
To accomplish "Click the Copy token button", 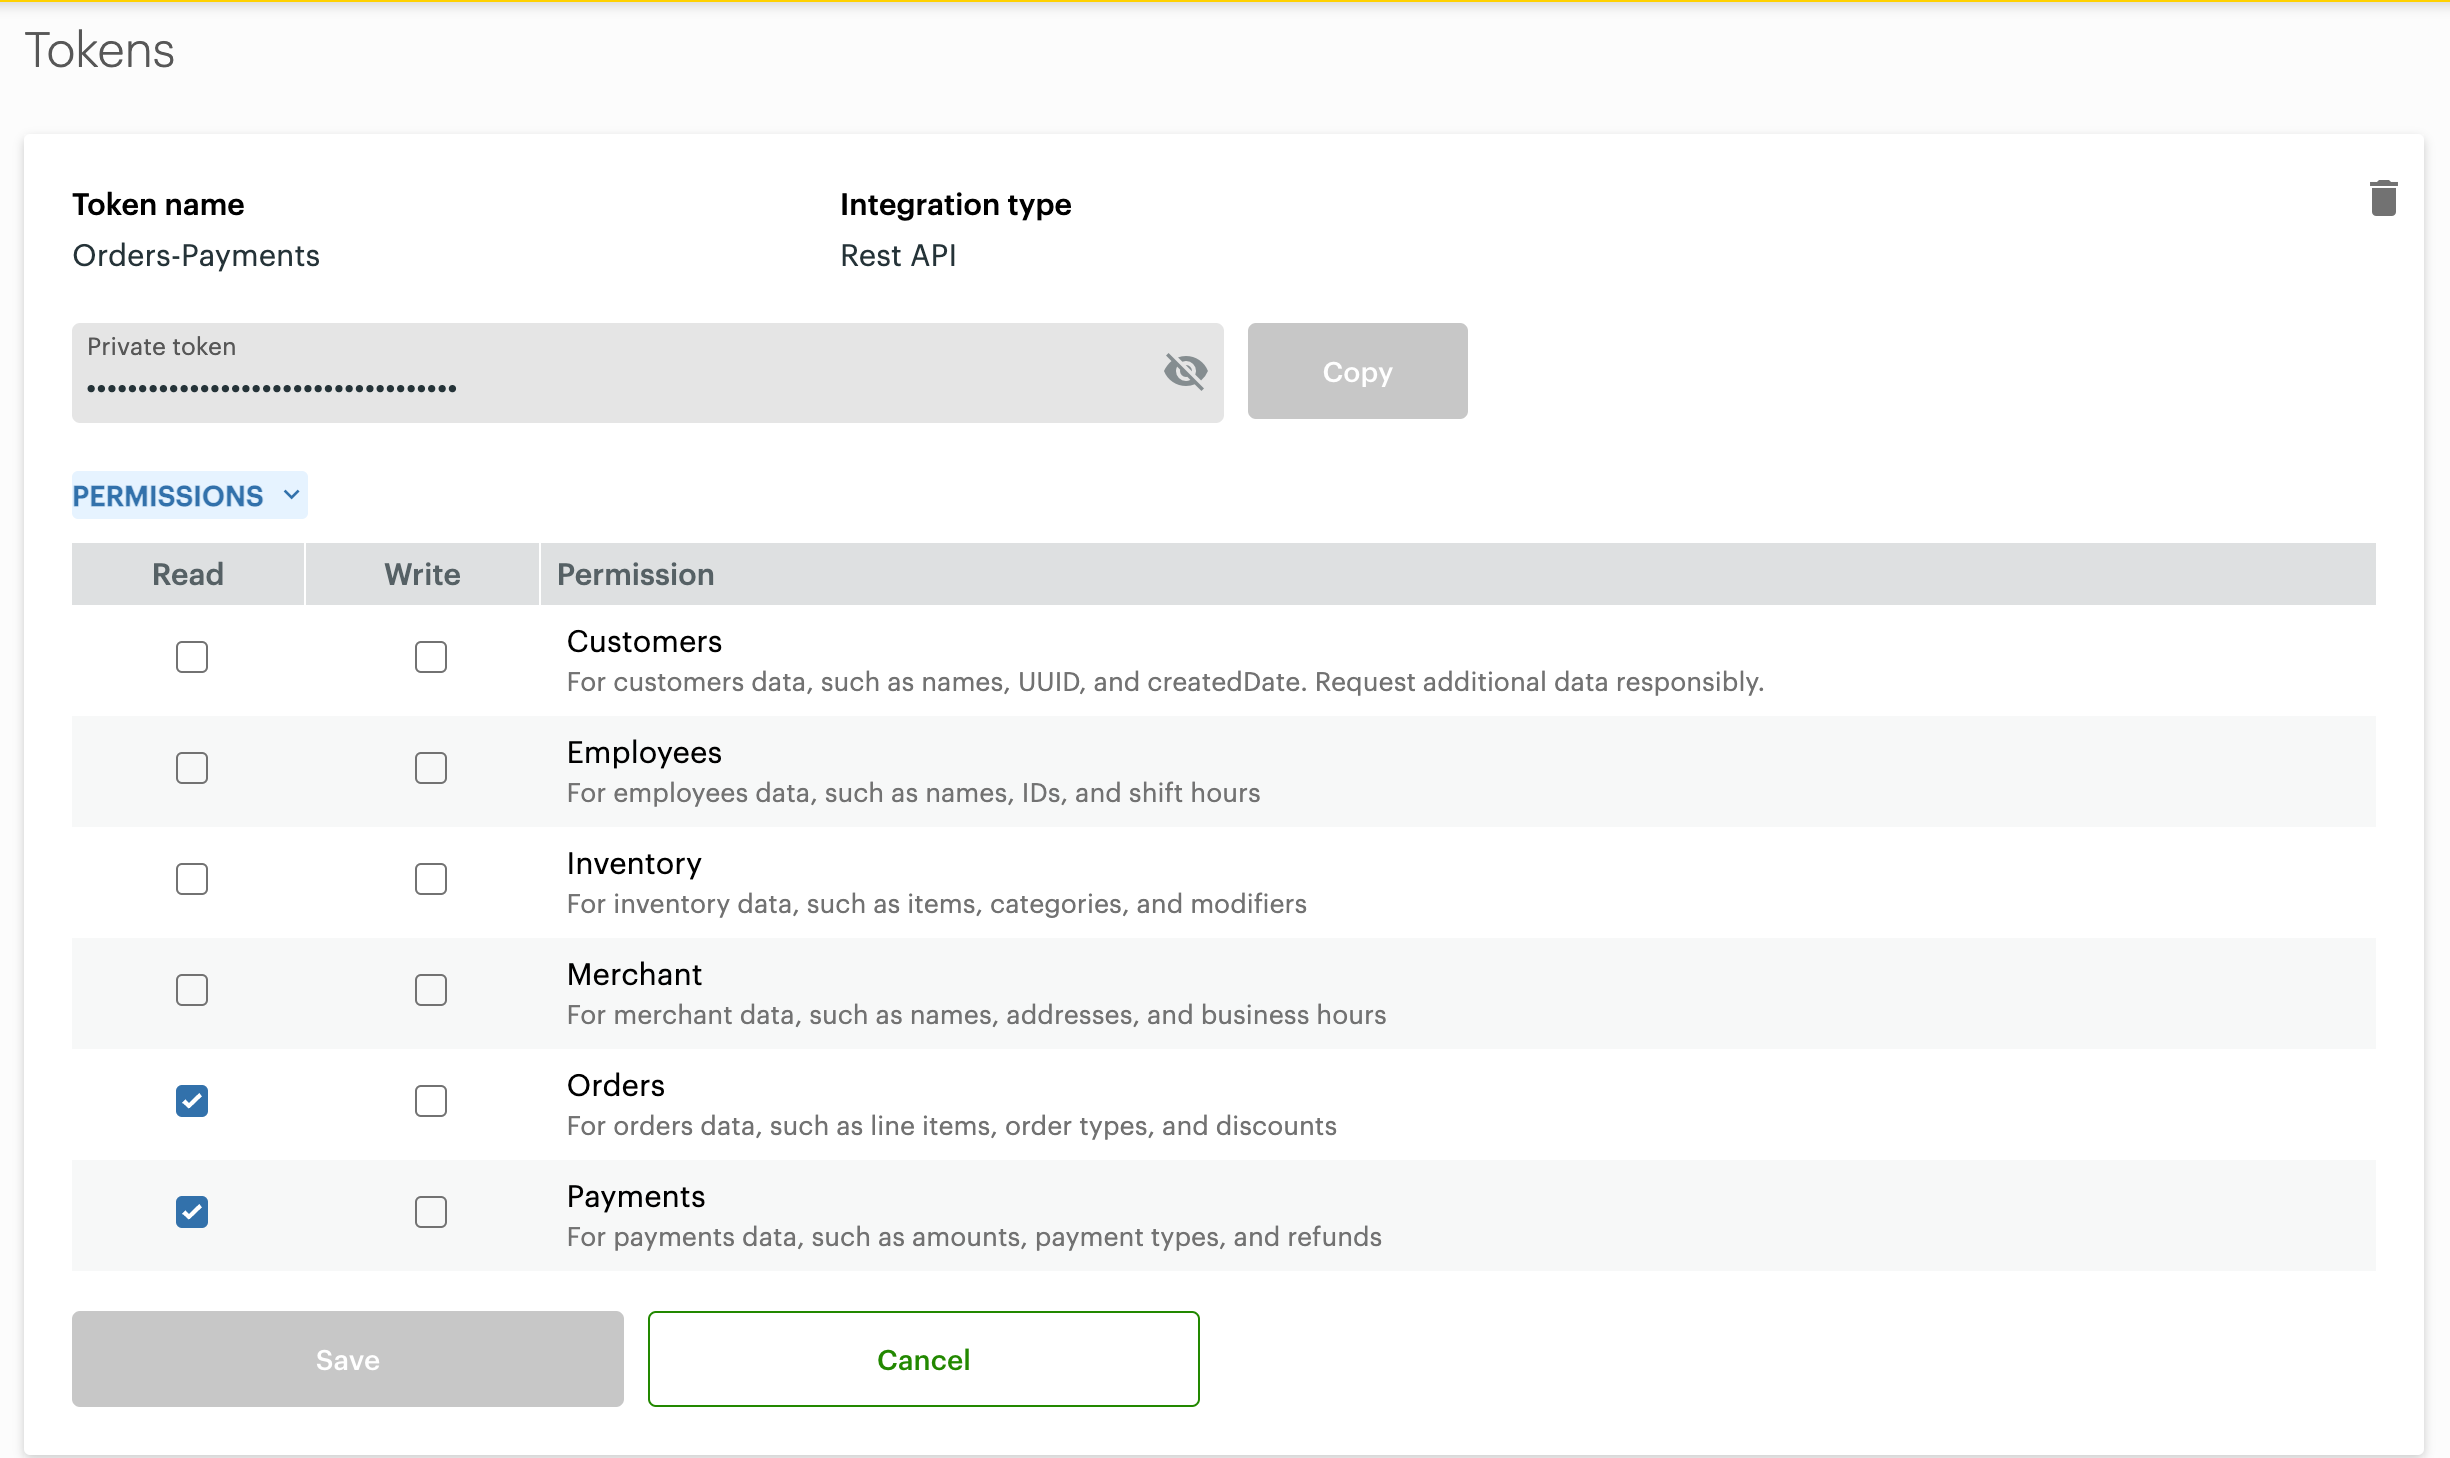I will [1356, 371].
